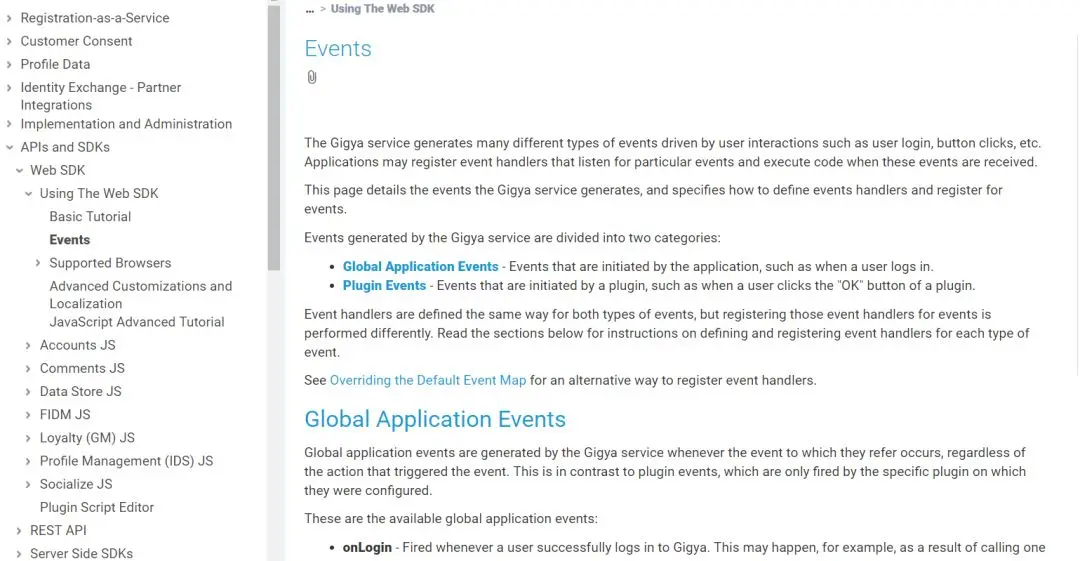Screen dimensions: 1080x561
Task: Expand the Customer Consent chevron
Action: [x=9, y=41]
